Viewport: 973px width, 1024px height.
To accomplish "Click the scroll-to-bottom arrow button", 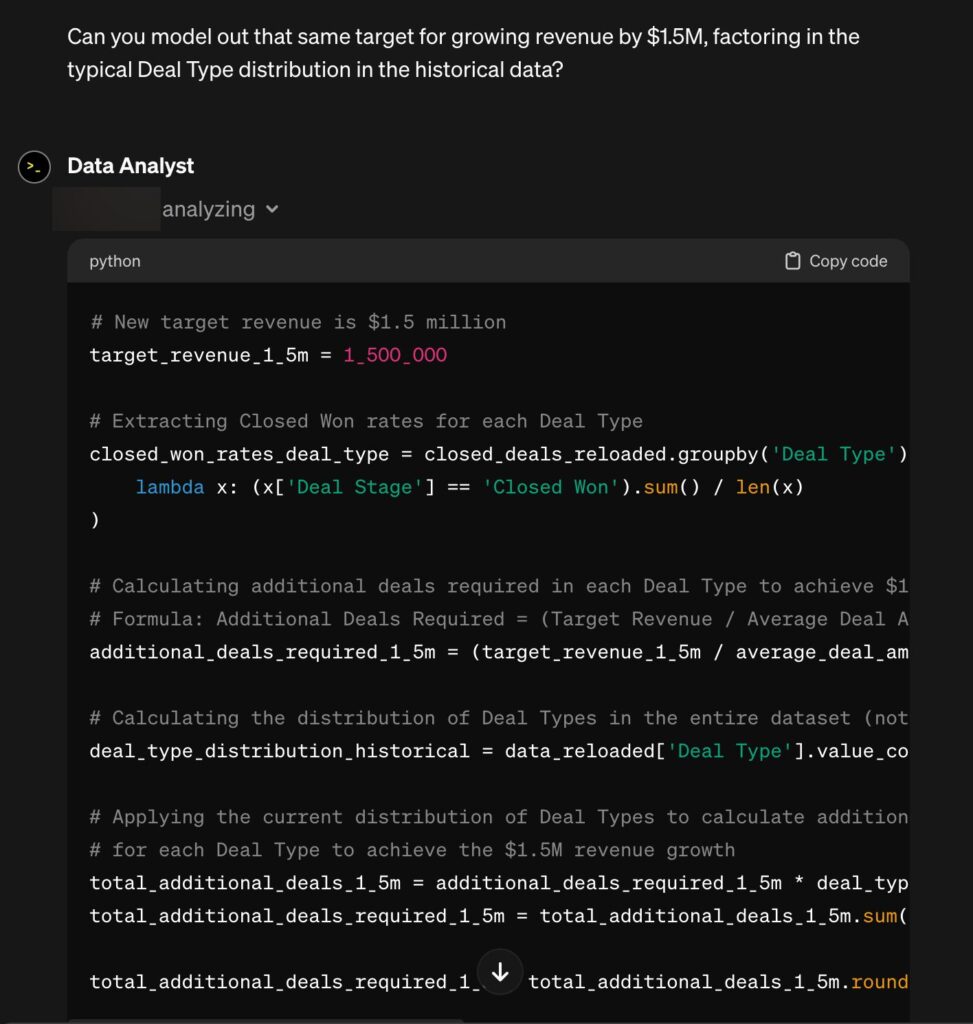I will click(500, 972).
